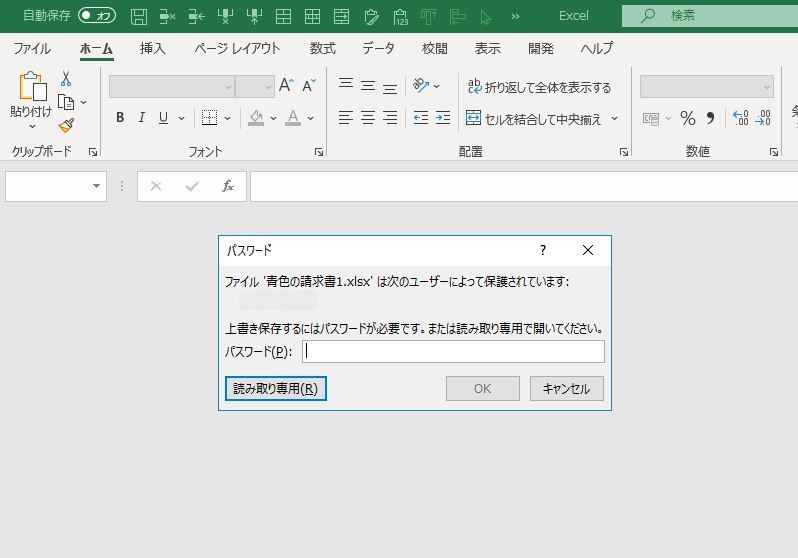
Task: Open the font name combo box
Action: tap(172, 87)
